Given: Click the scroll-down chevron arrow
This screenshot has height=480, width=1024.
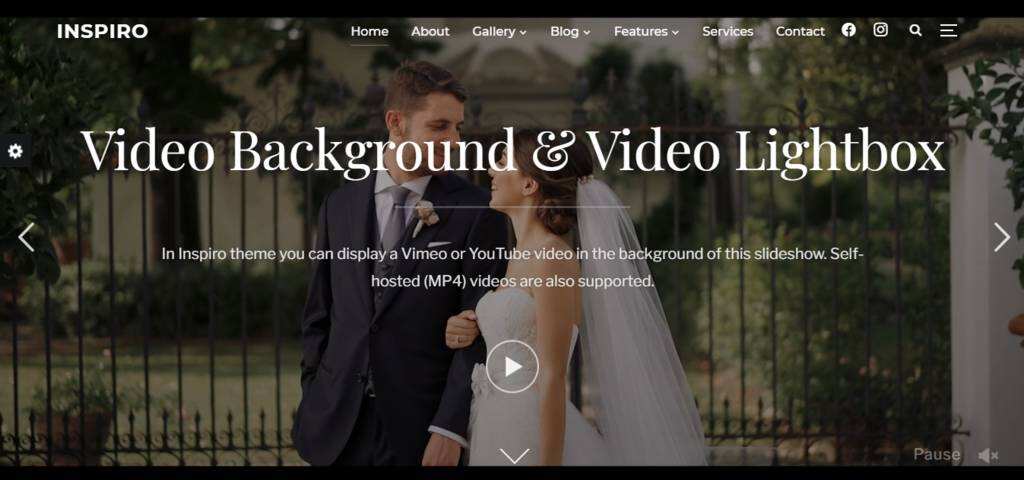Looking at the screenshot, I should (514, 456).
